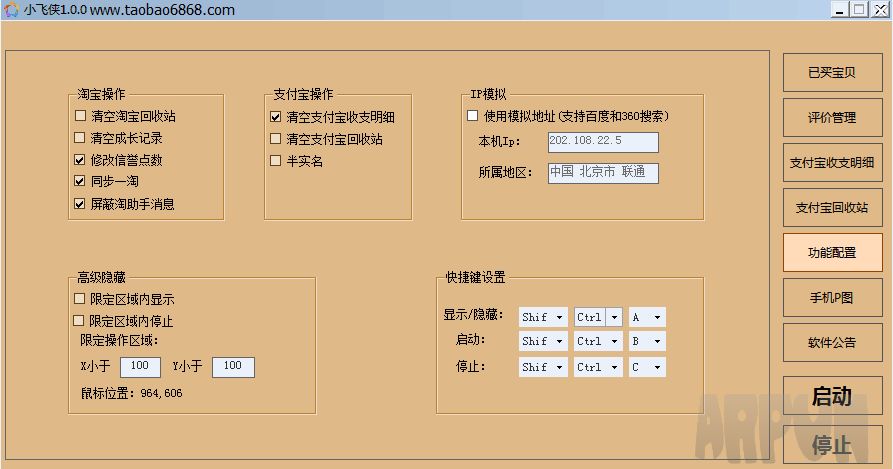893x469 pixels.
Task: Click the Y小于 value field
Action: [x=233, y=367]
